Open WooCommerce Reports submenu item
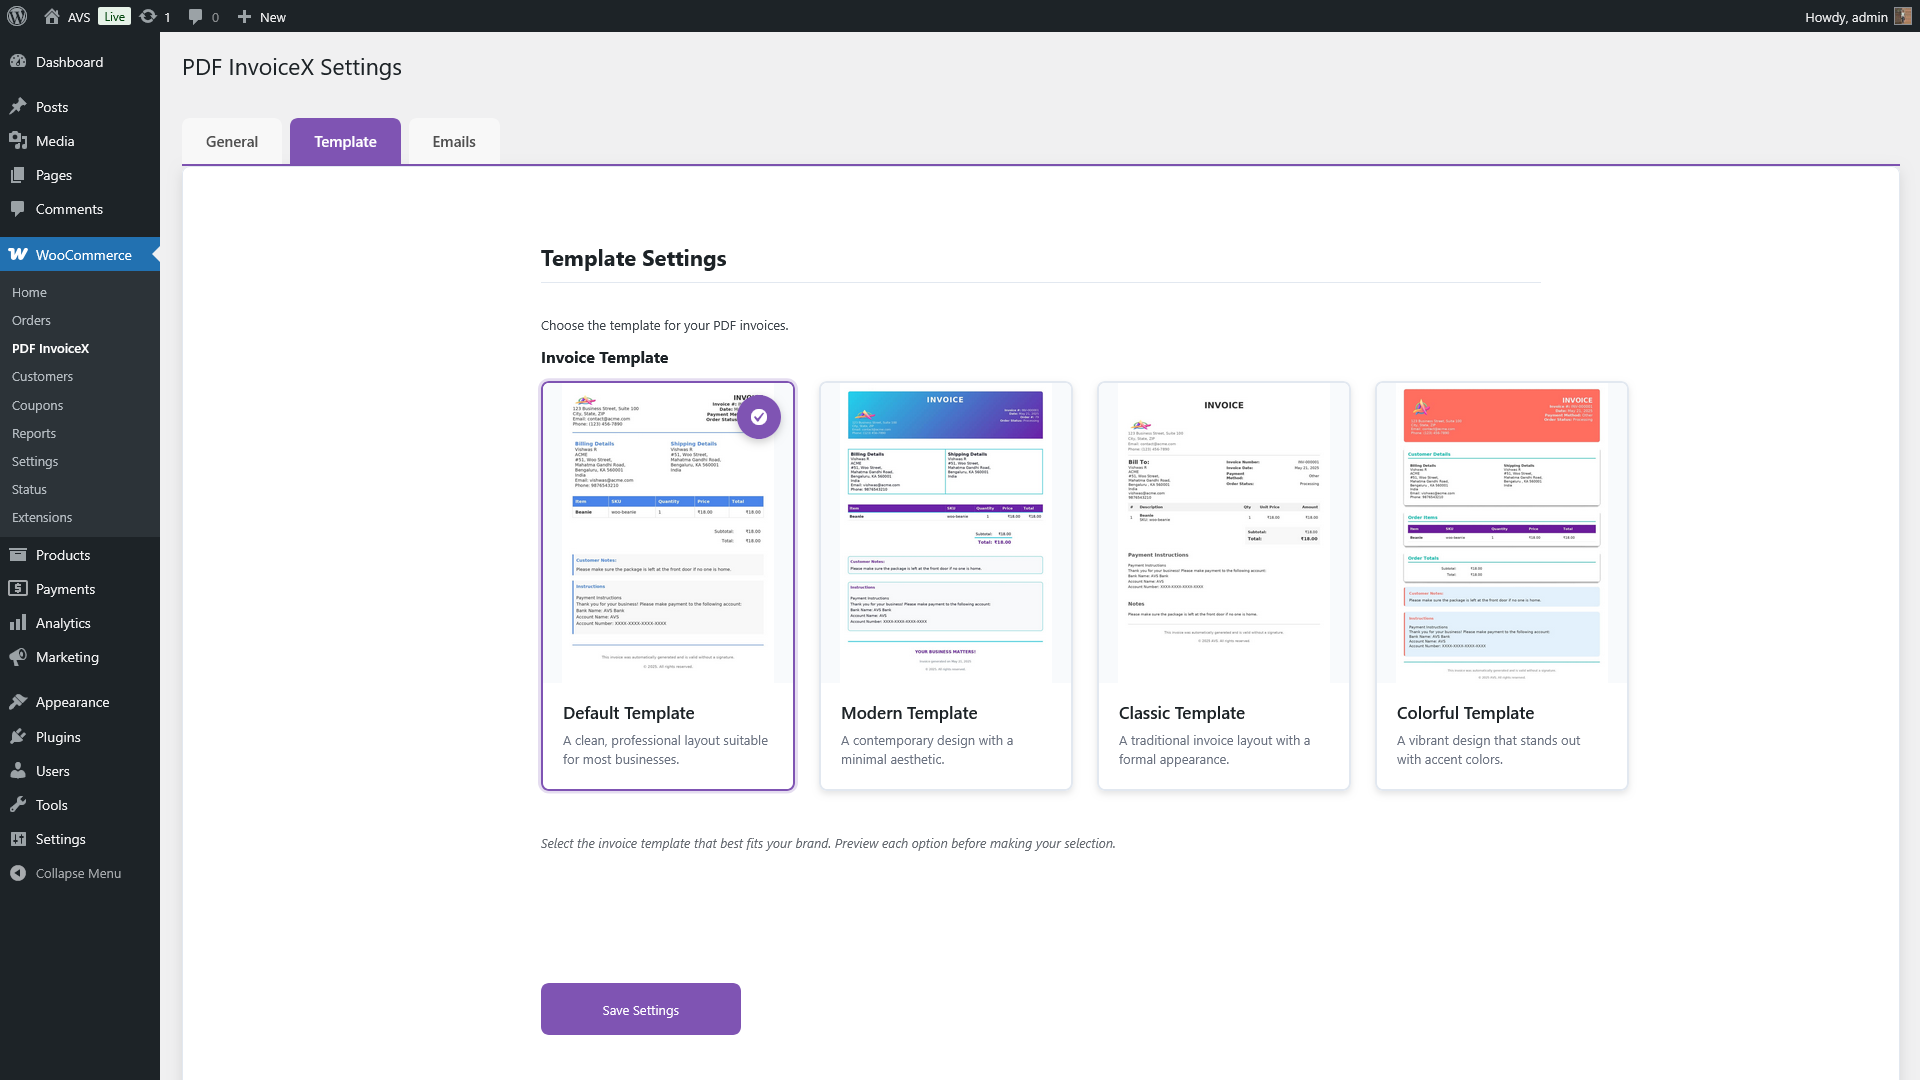The width and height of the screenshot is (1920, 1080). point(34,433)
